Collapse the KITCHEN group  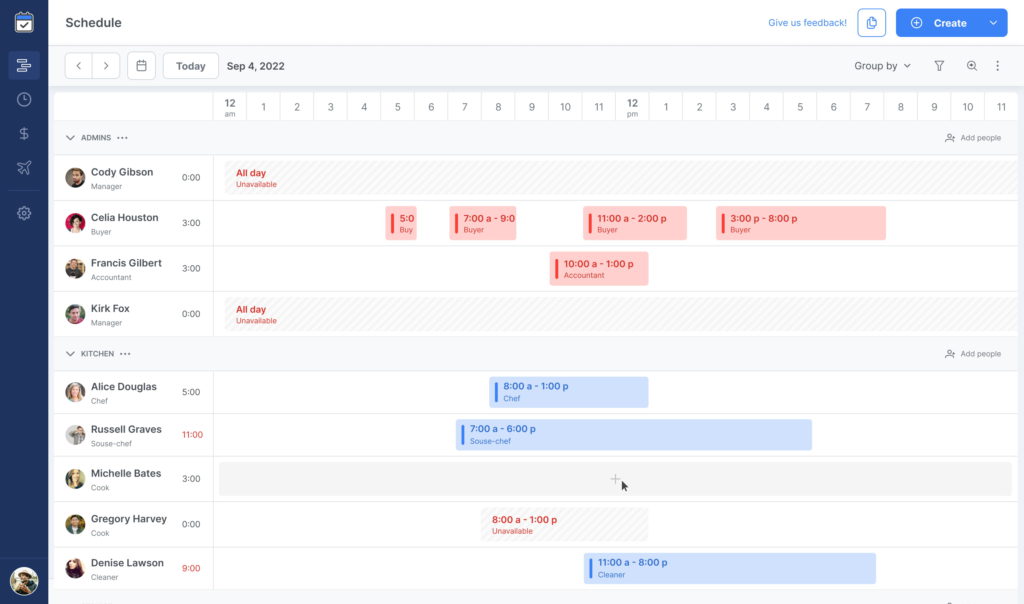(70, 354)
